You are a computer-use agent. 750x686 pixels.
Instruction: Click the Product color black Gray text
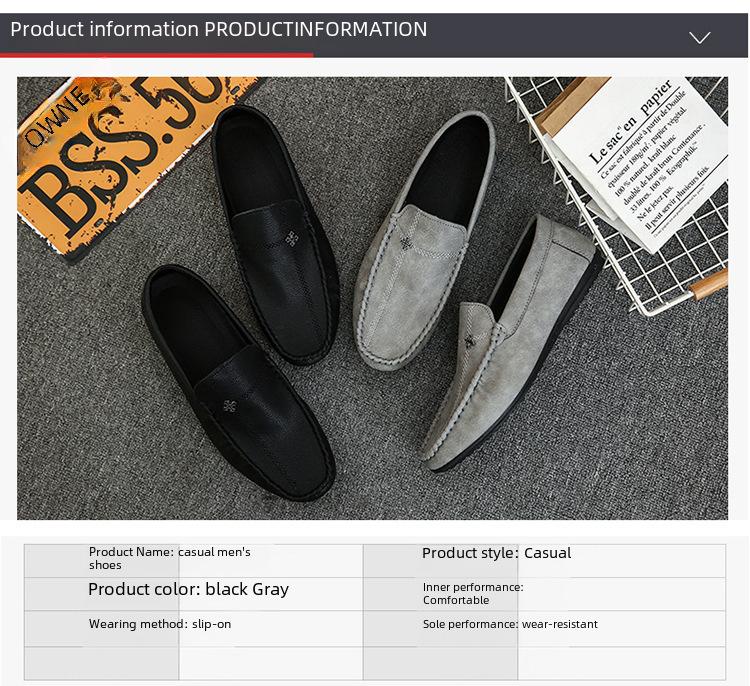coord(188,589)
